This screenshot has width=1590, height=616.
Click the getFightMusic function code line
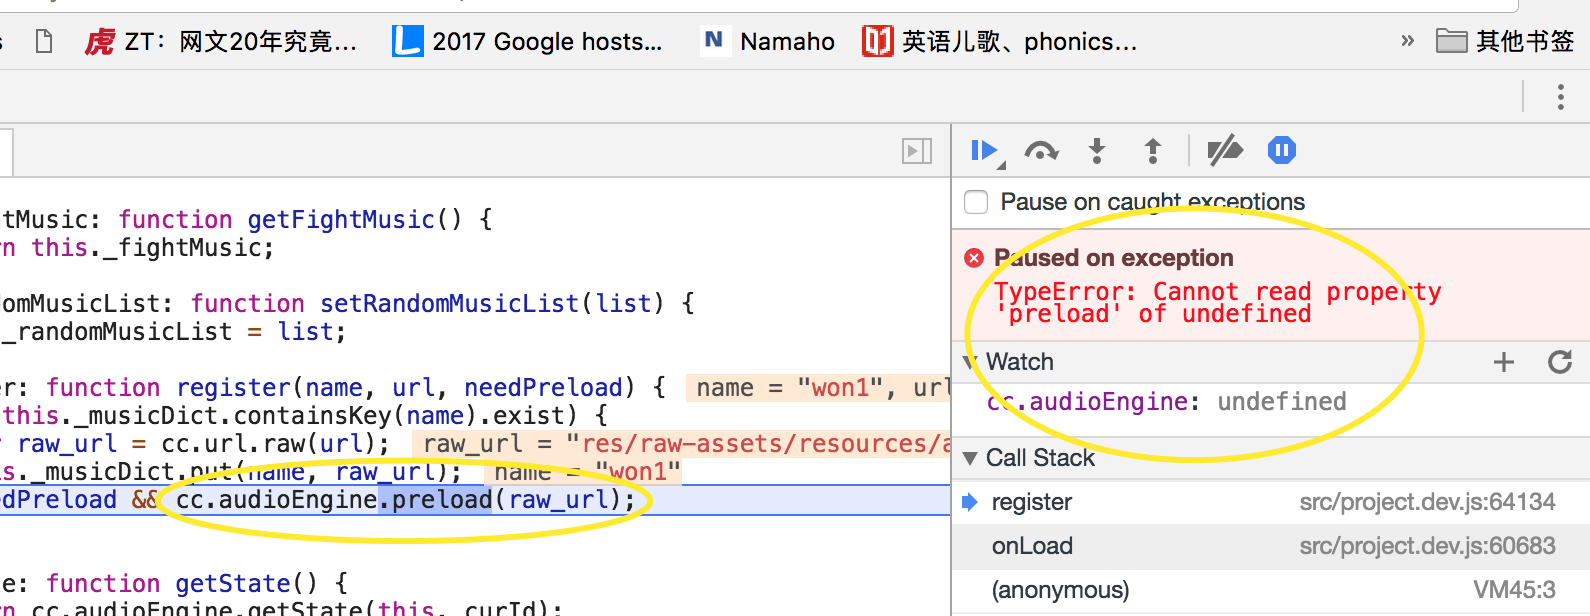[x=246, y=220]
